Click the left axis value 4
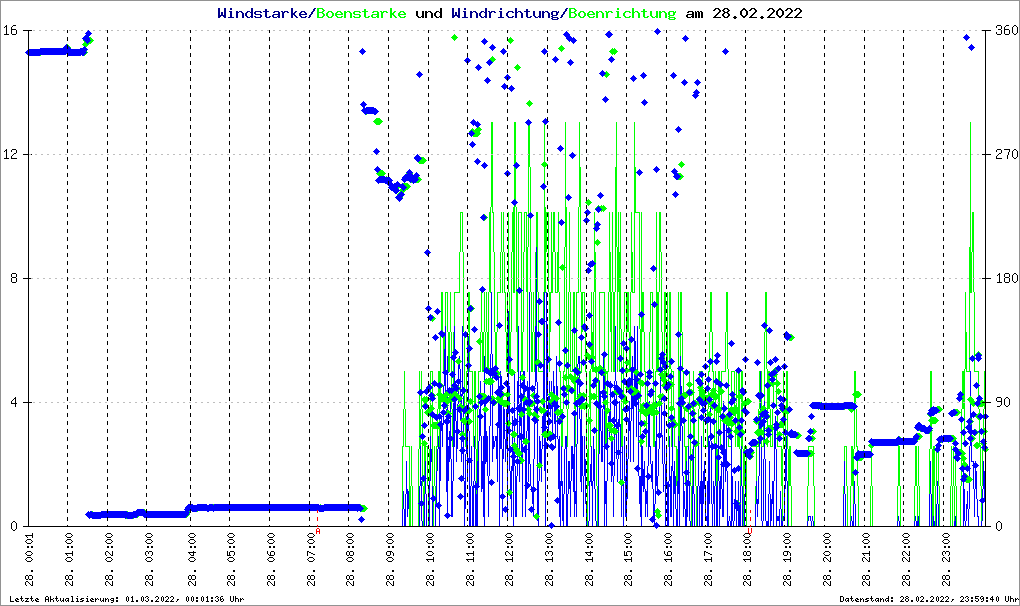 click(x=13, y=402)
